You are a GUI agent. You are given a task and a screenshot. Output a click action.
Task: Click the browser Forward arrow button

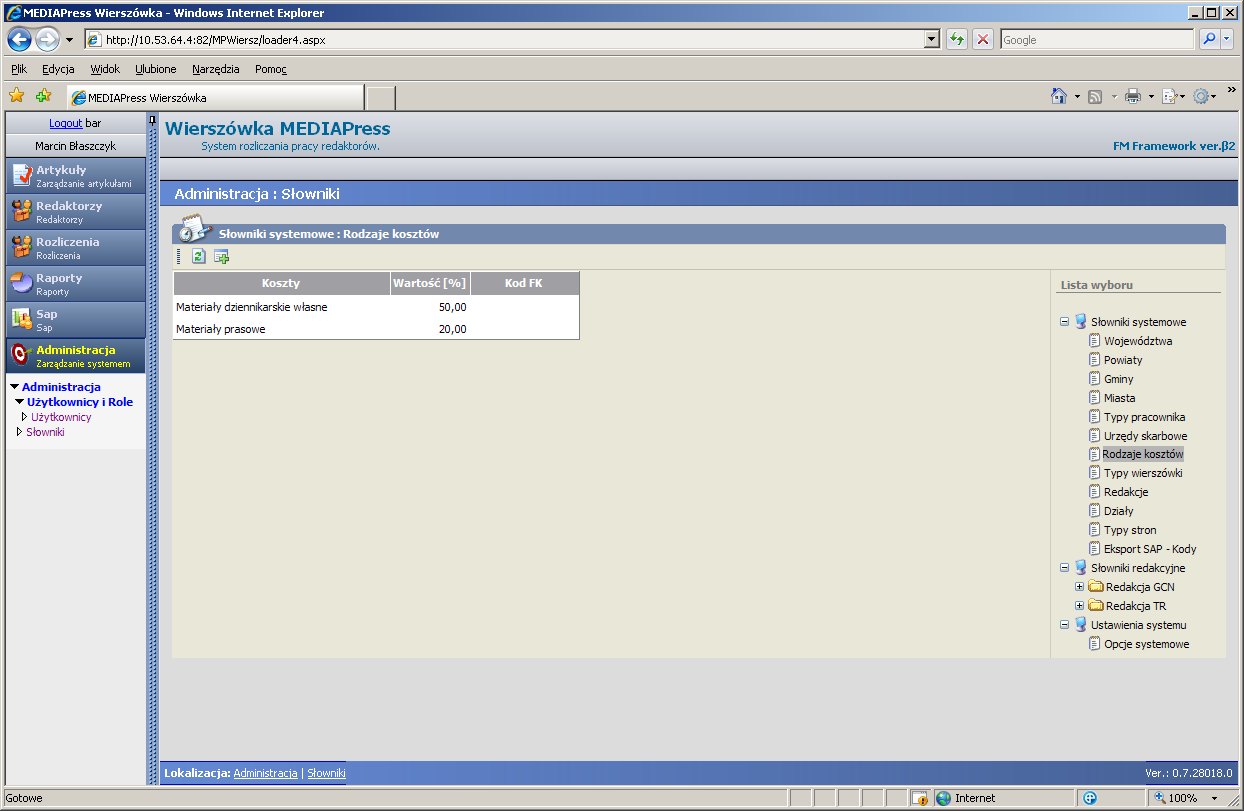tap(47, 40)
